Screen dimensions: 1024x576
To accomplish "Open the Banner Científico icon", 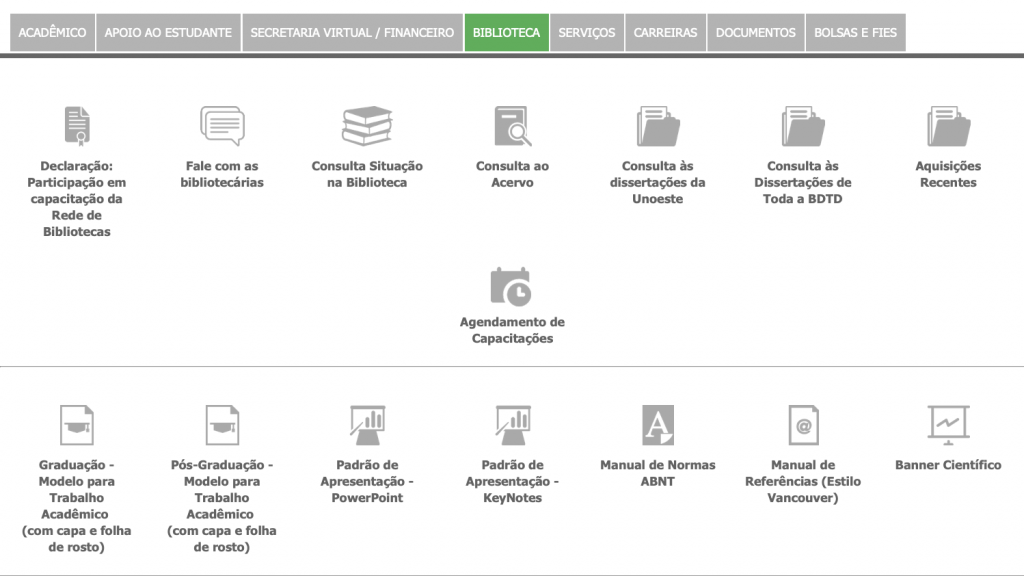I will point(947,425).
